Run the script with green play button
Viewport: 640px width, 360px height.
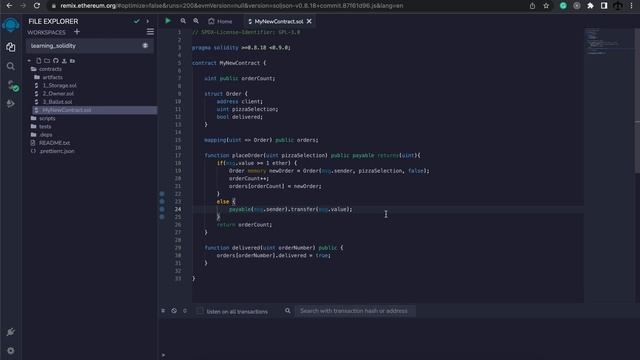pos(168,21)
